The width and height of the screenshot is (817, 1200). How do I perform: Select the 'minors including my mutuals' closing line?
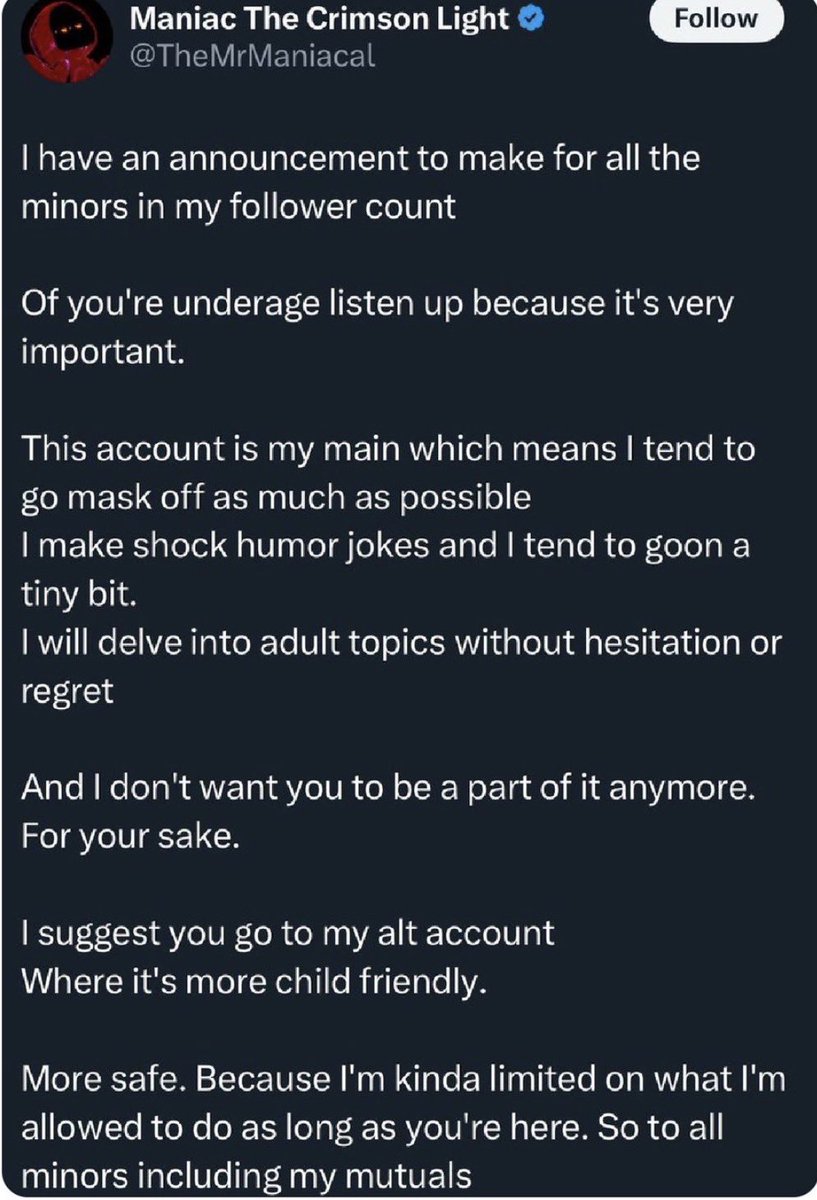[x=246, y=1175]
